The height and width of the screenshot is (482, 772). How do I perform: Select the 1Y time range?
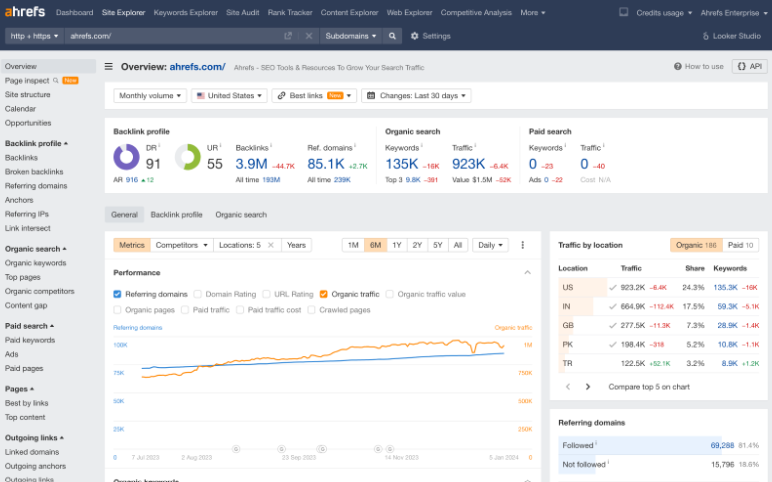pos(397,245)
